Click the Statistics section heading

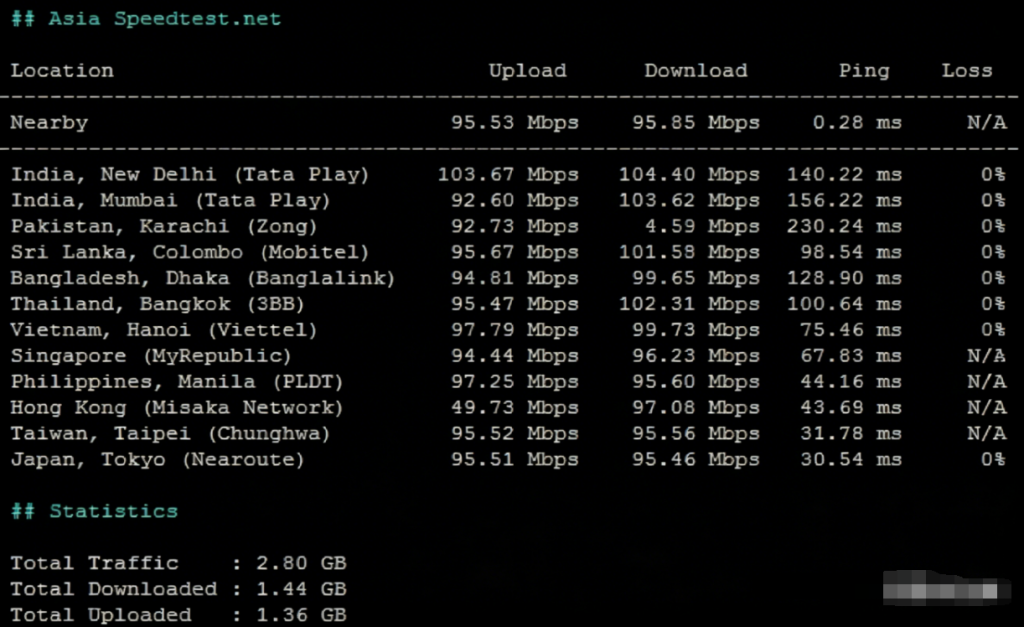click(x=113, y=511)
